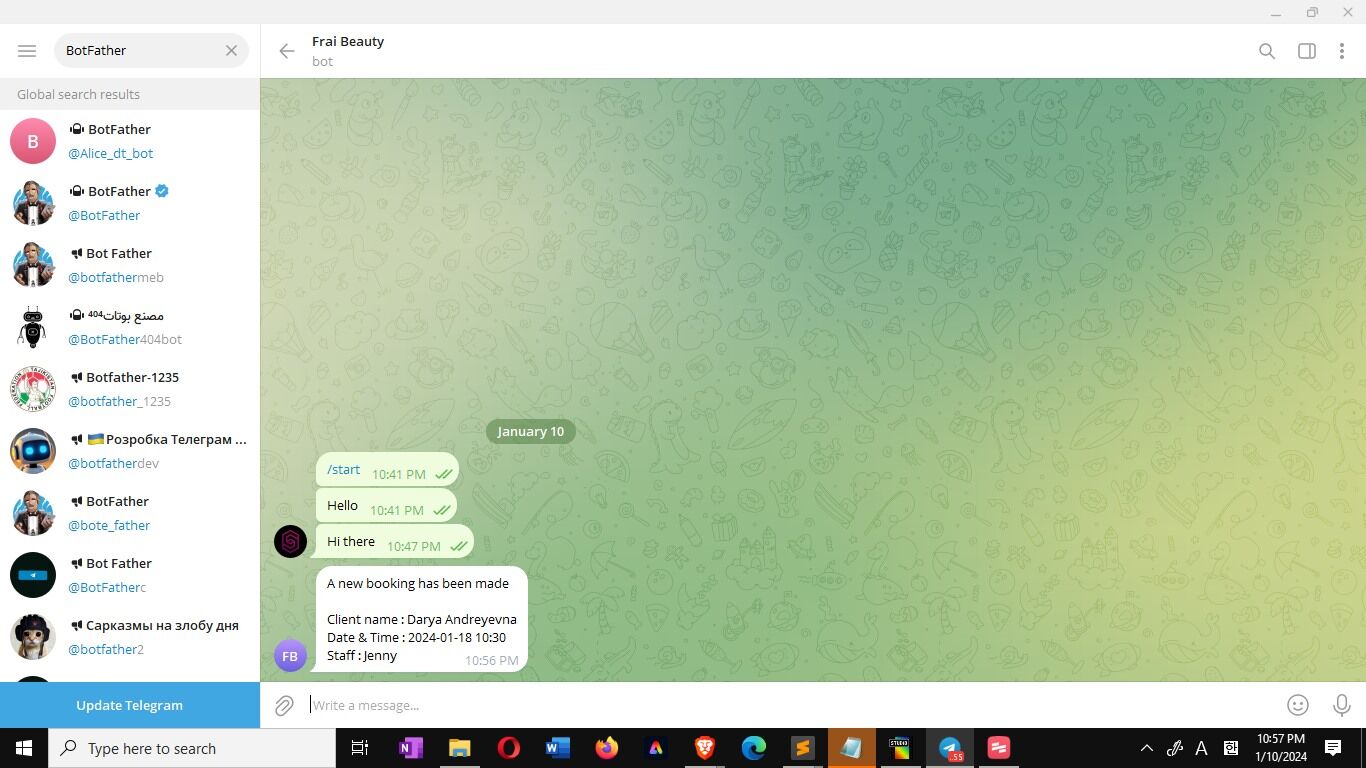The height and width of the screenshot is (768, 1366).
Task: Click the FB avatar beside booking message
Action: 290,656
